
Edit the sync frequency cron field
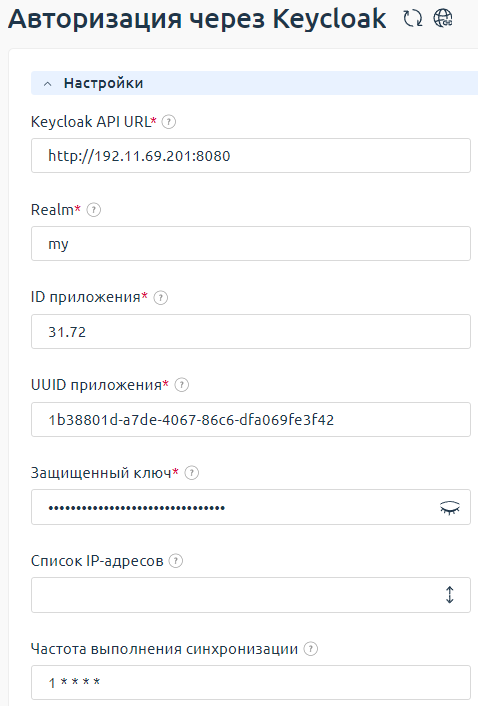coord(251,683)
